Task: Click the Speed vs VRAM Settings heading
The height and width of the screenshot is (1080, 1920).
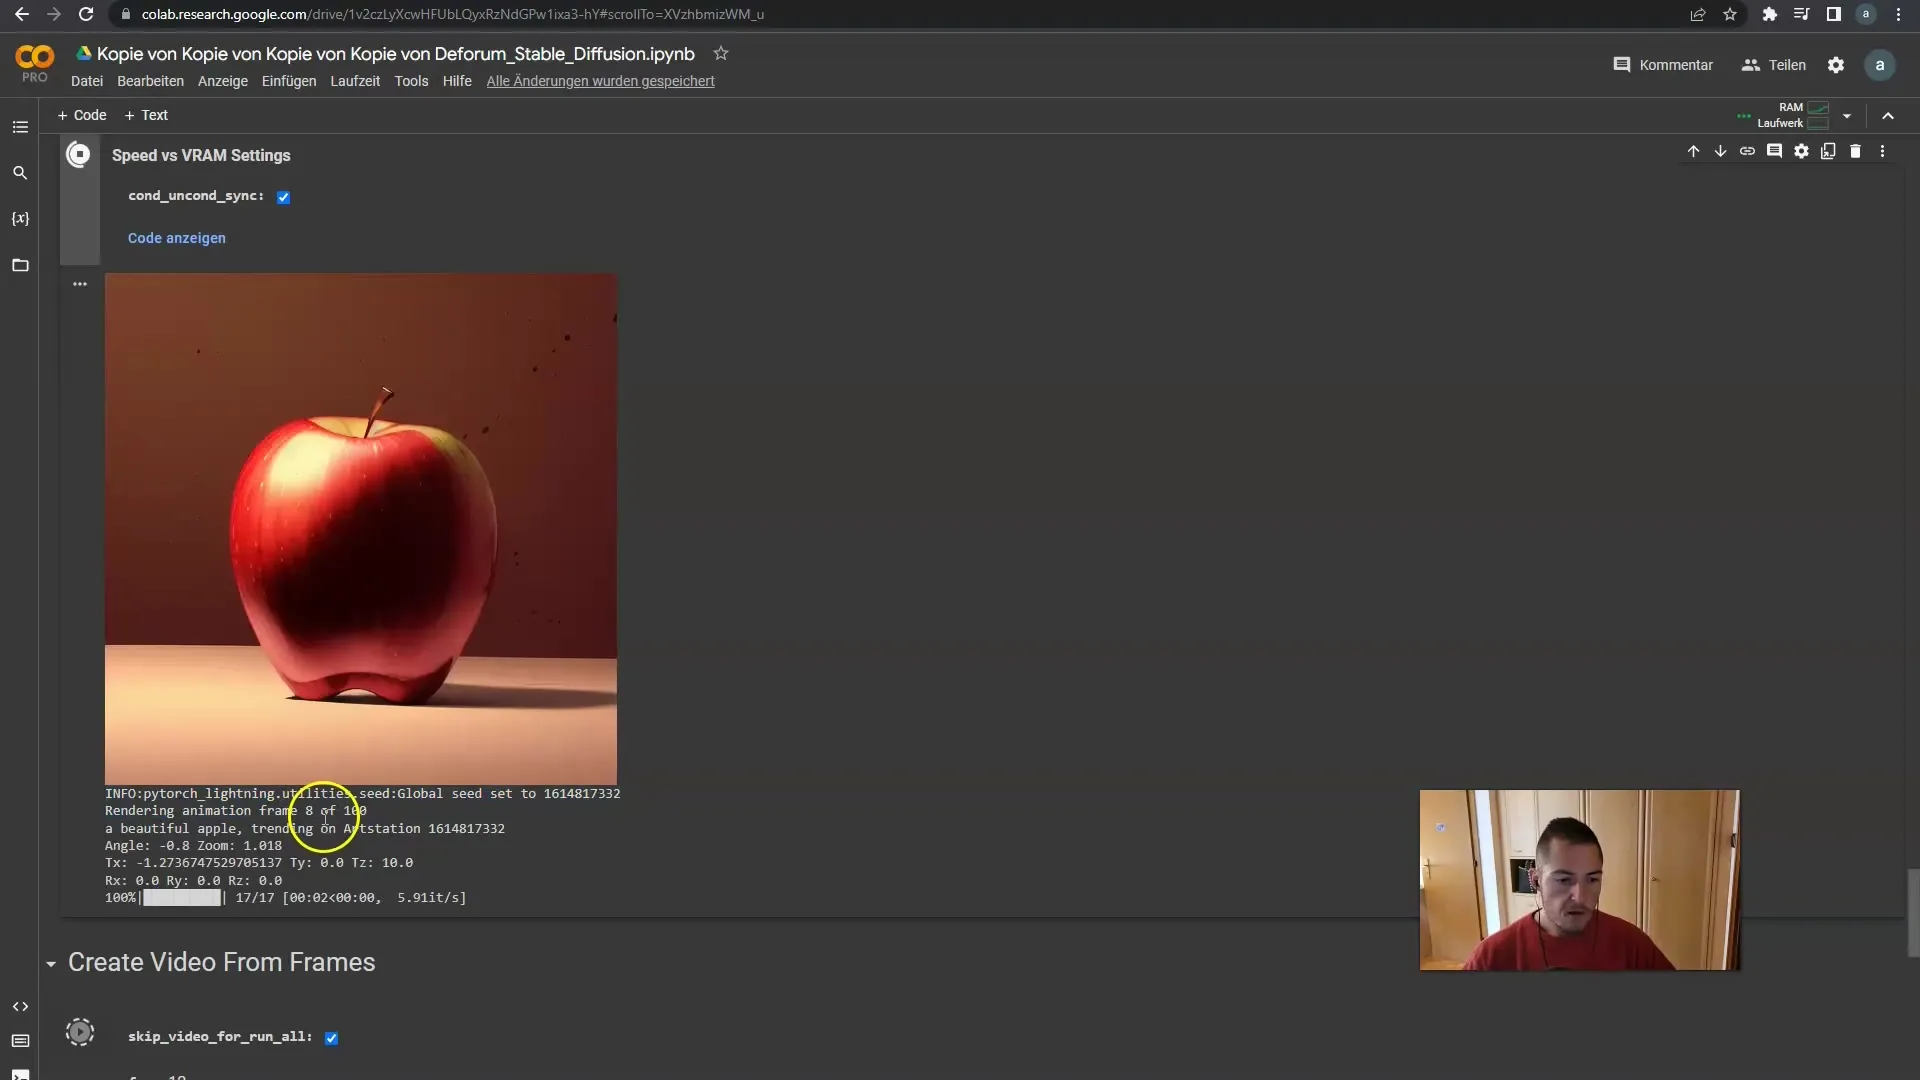Action: coord(201,155)
